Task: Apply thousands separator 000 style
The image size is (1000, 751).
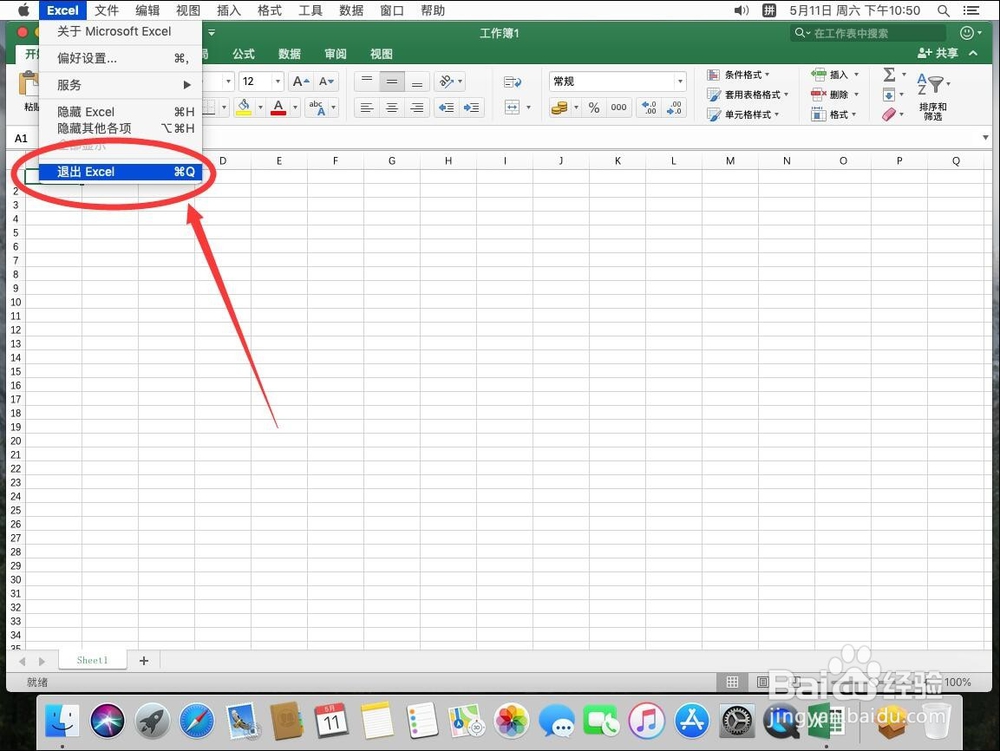Action: coord(619,107)
